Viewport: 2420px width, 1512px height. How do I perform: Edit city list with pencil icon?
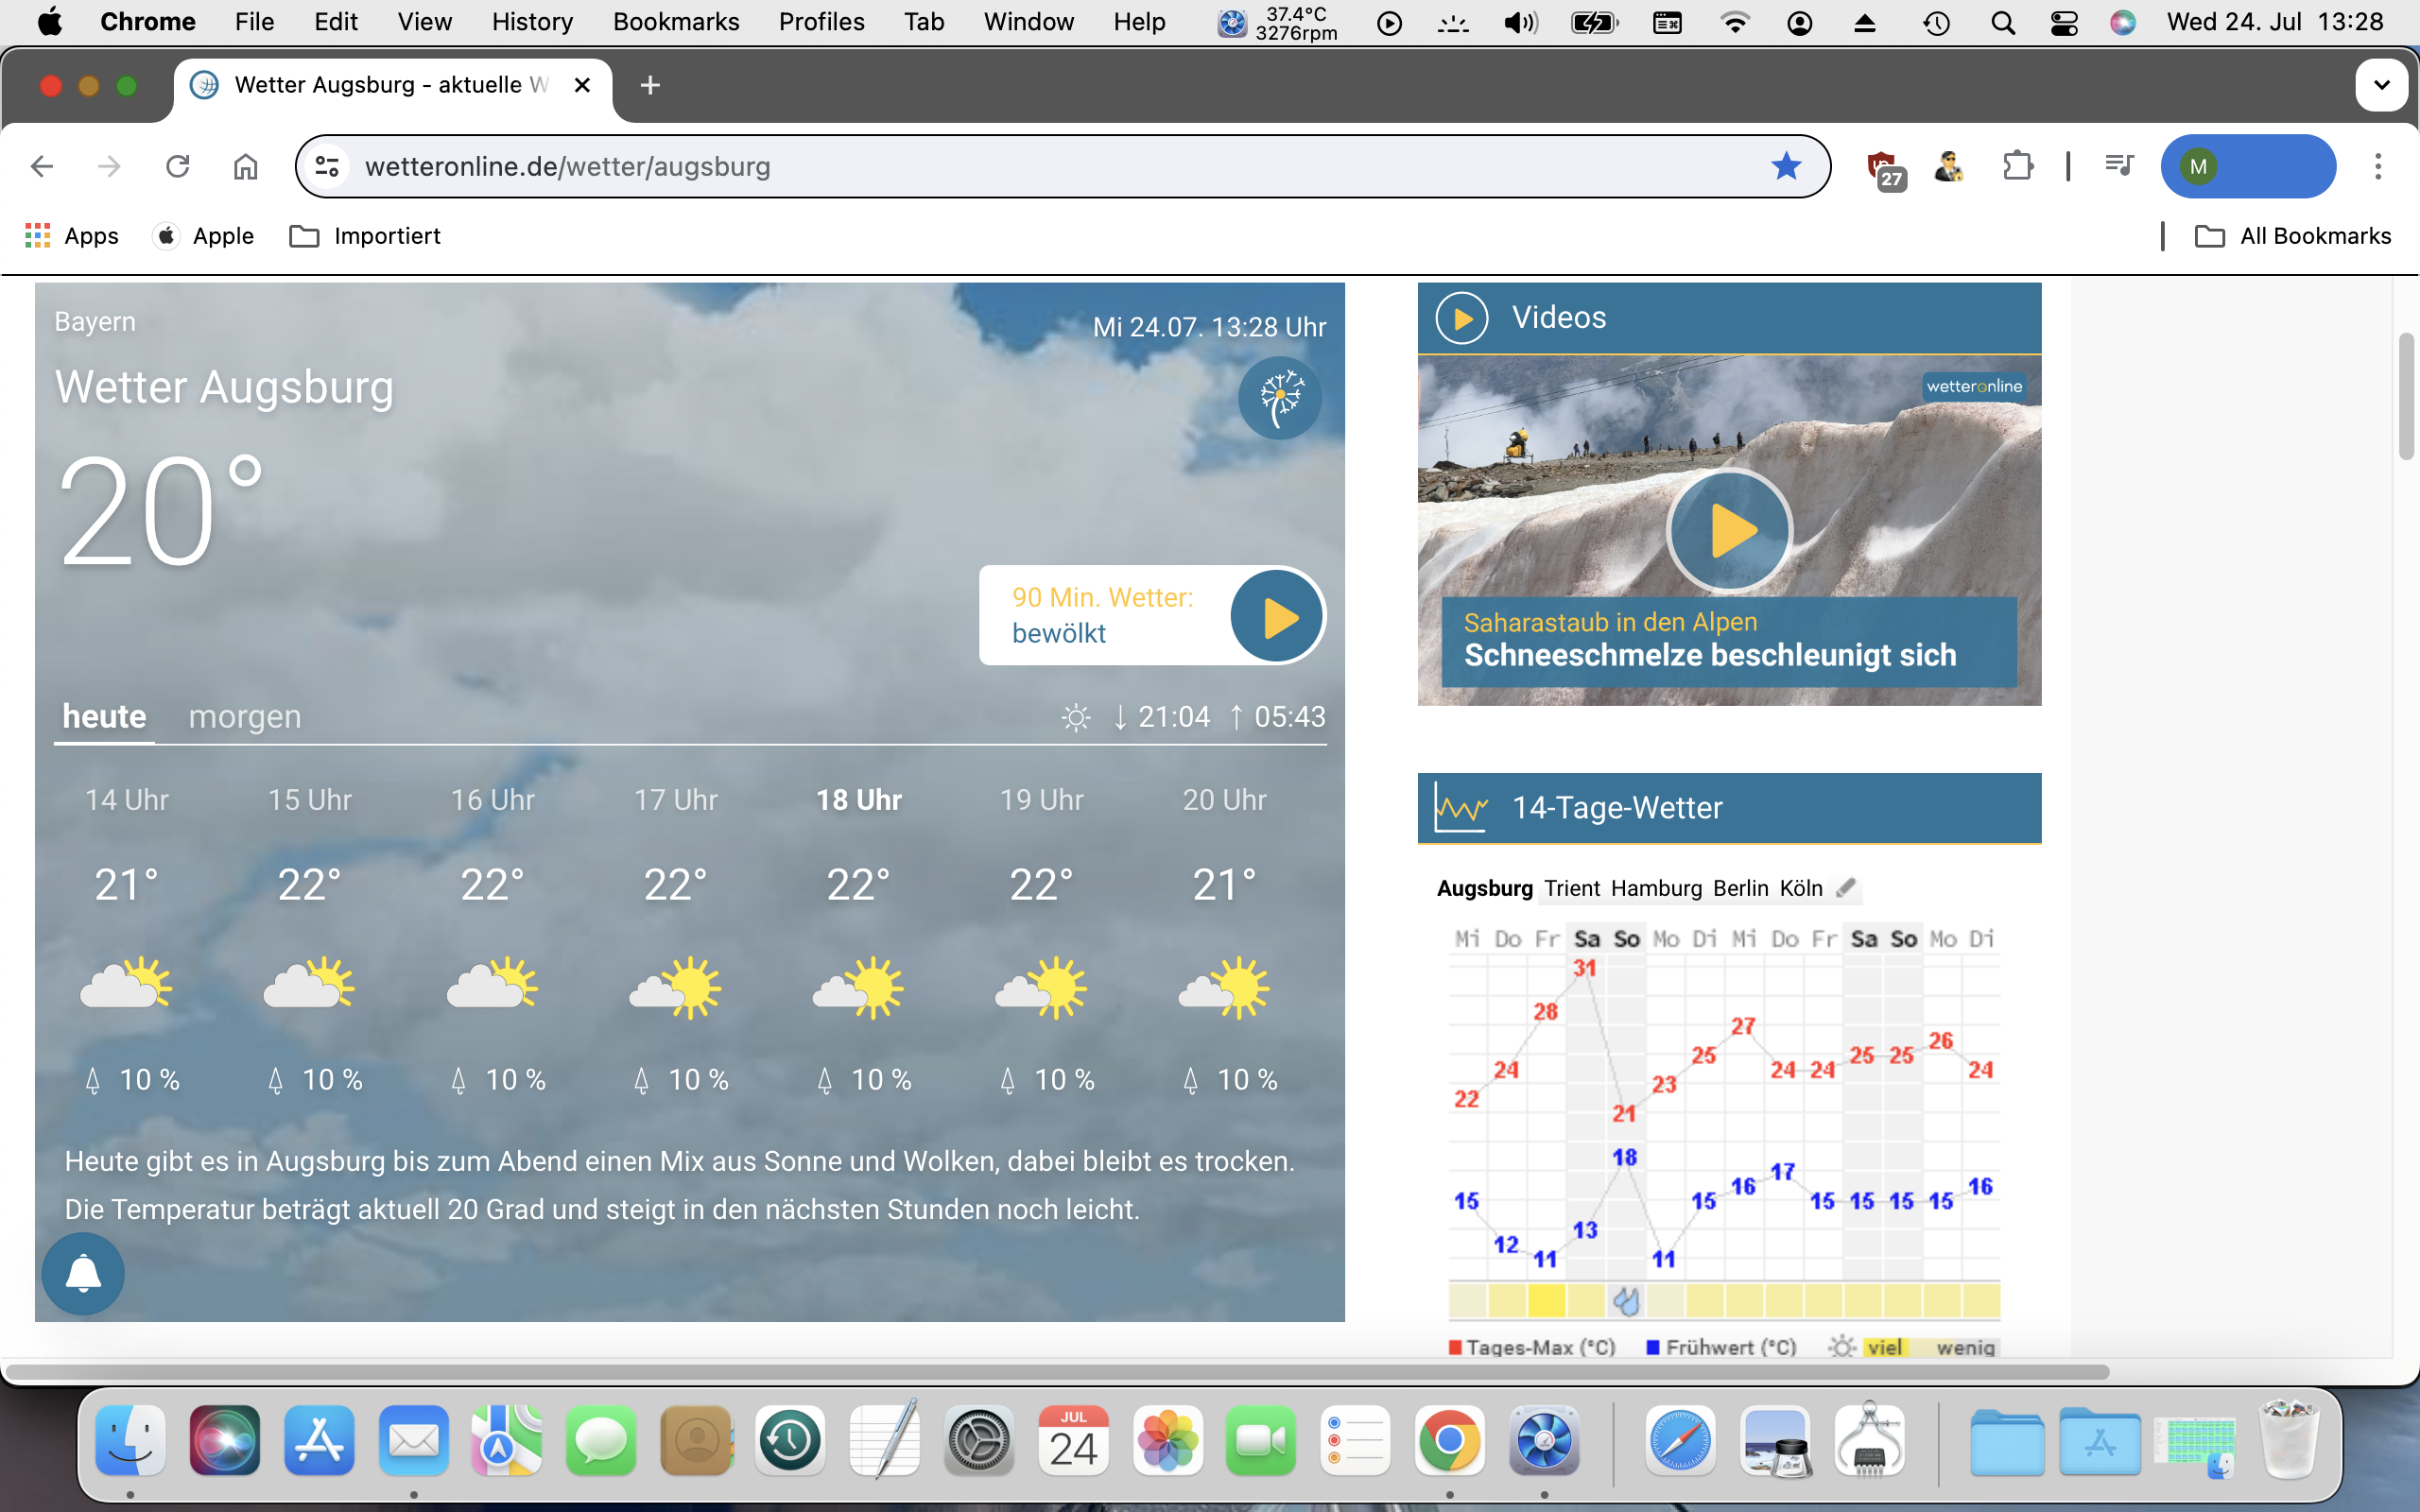1846,887
